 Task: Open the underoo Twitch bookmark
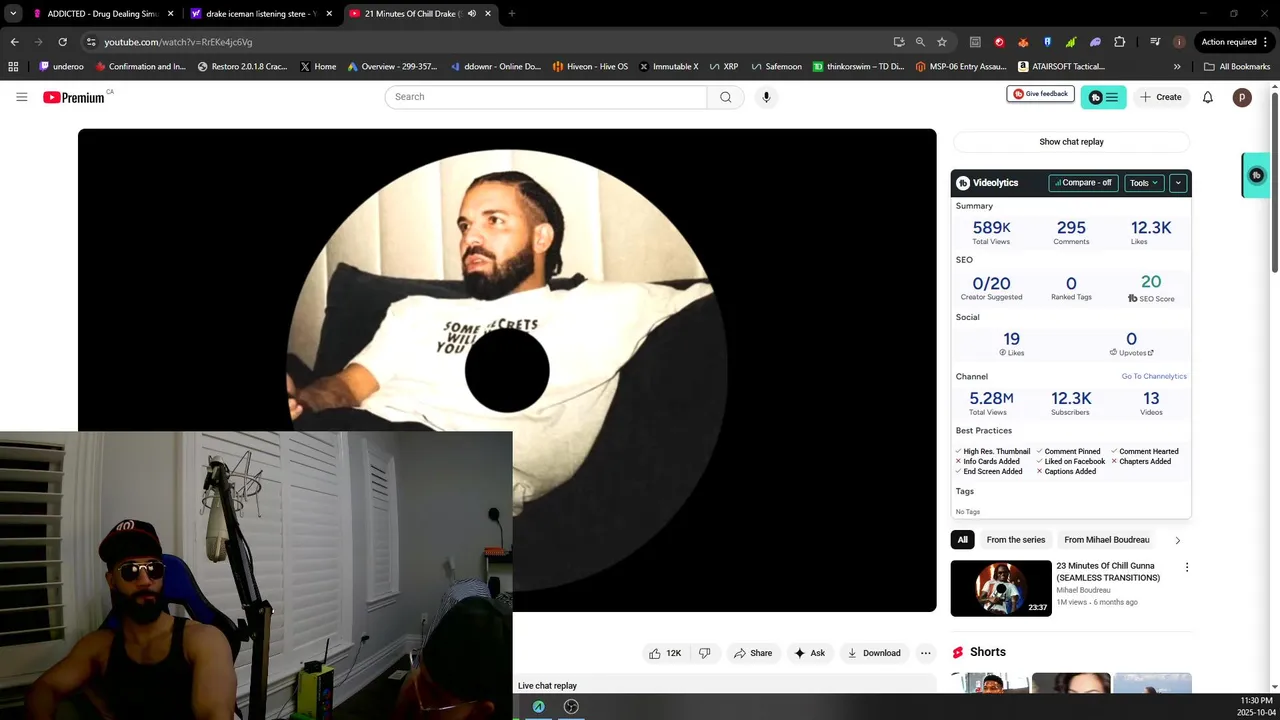click(62, 67)
